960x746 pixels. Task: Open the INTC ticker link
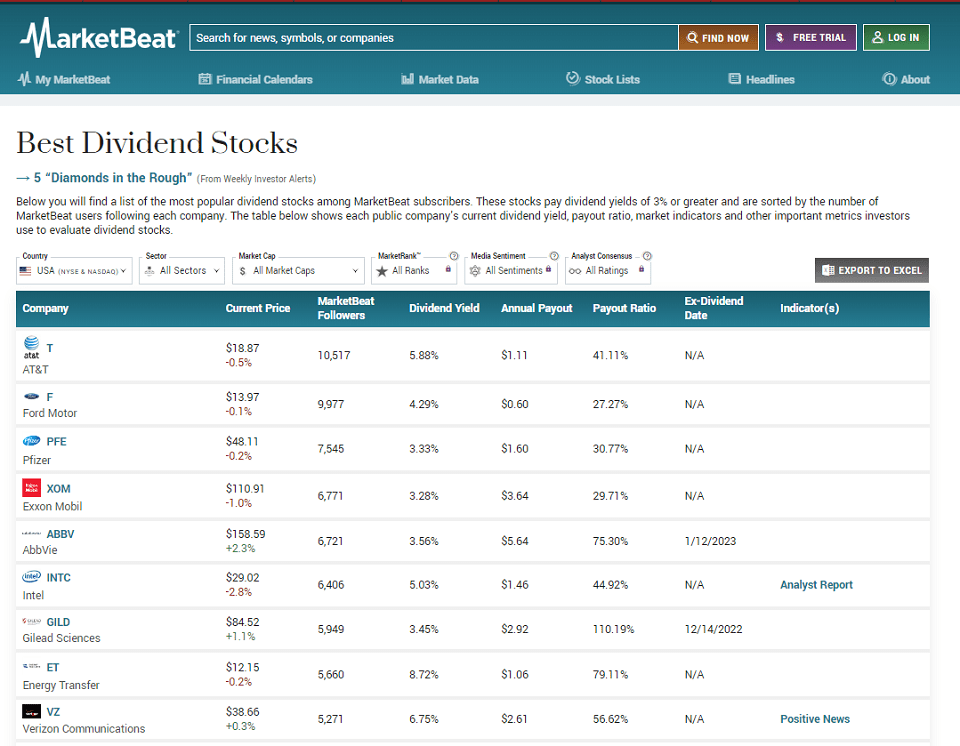pyautogui.click(x=58, y=578)
